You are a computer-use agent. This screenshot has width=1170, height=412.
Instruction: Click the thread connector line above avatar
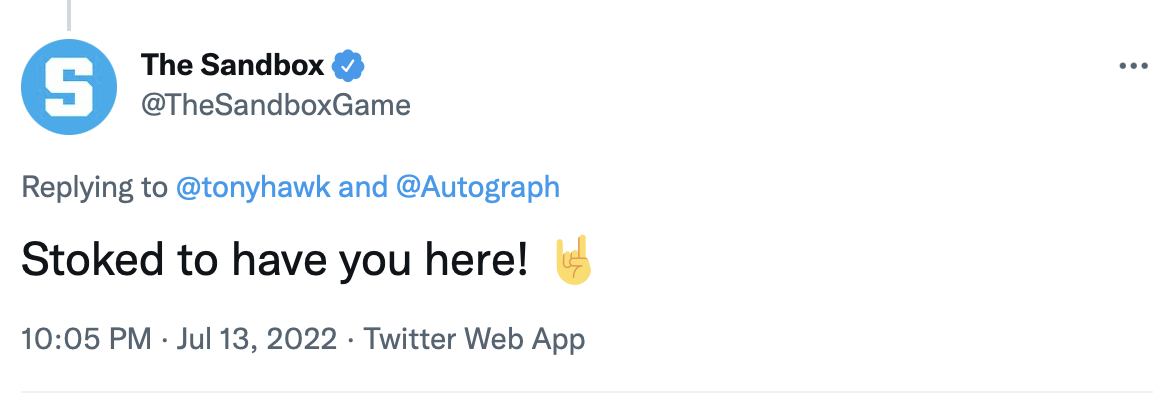69,15
